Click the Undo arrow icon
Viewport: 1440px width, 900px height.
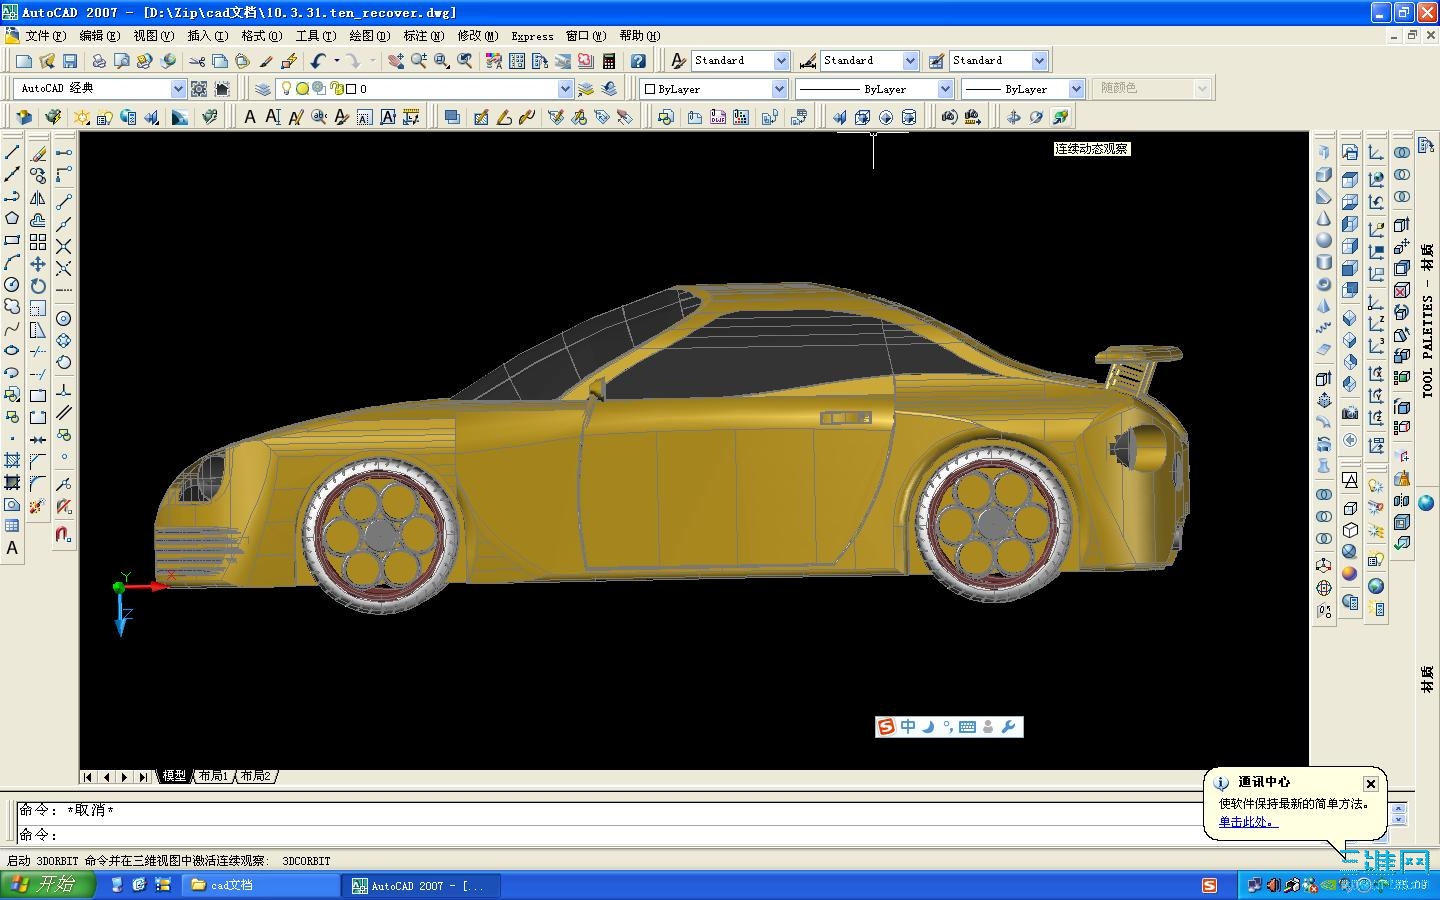tap(318, 61)
